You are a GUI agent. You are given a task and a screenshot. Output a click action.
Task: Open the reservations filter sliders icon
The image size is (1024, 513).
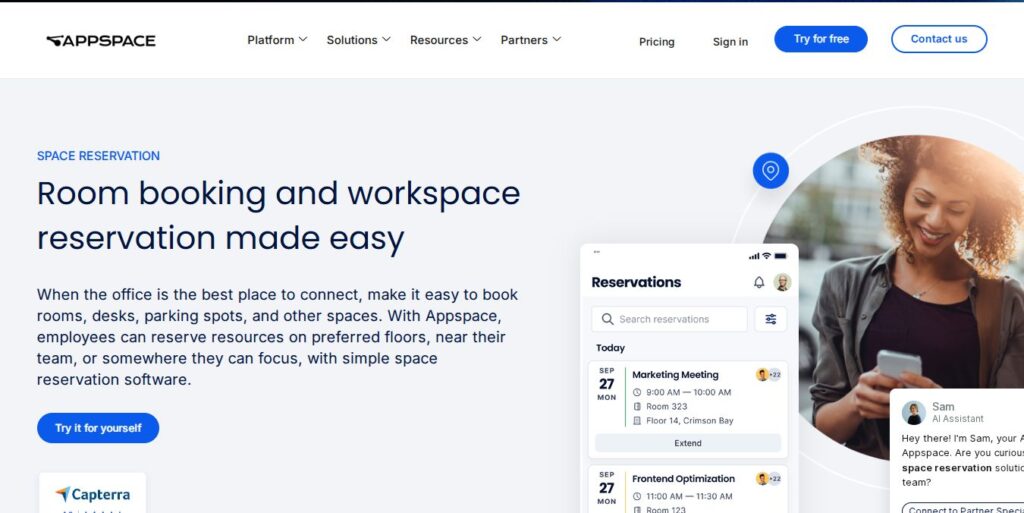[771, 319]
